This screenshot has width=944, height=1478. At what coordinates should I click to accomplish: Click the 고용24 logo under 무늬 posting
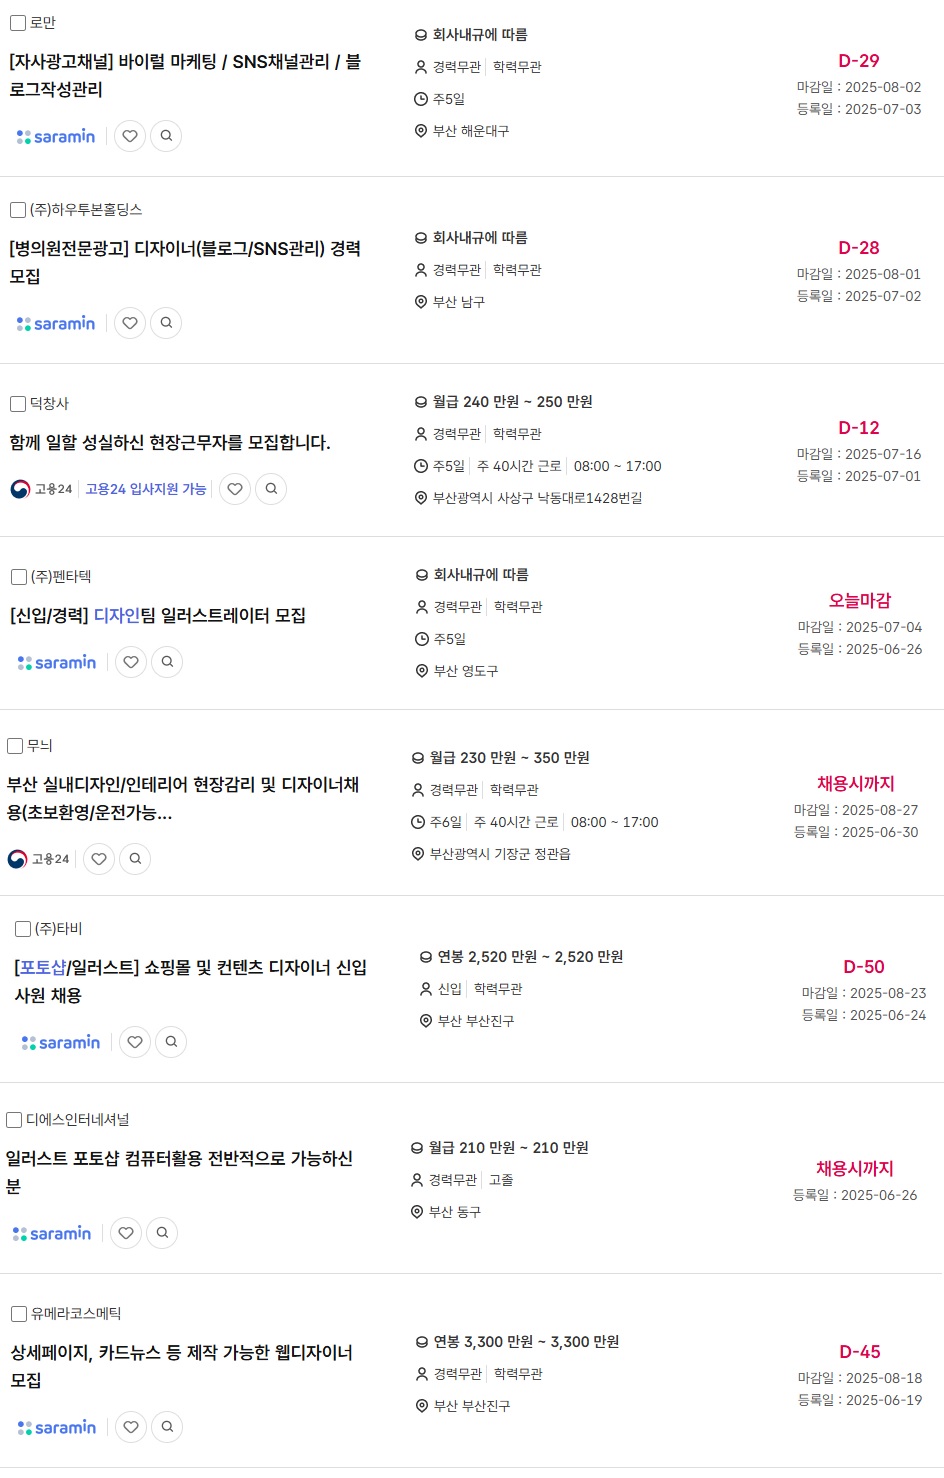click(38, 859)
